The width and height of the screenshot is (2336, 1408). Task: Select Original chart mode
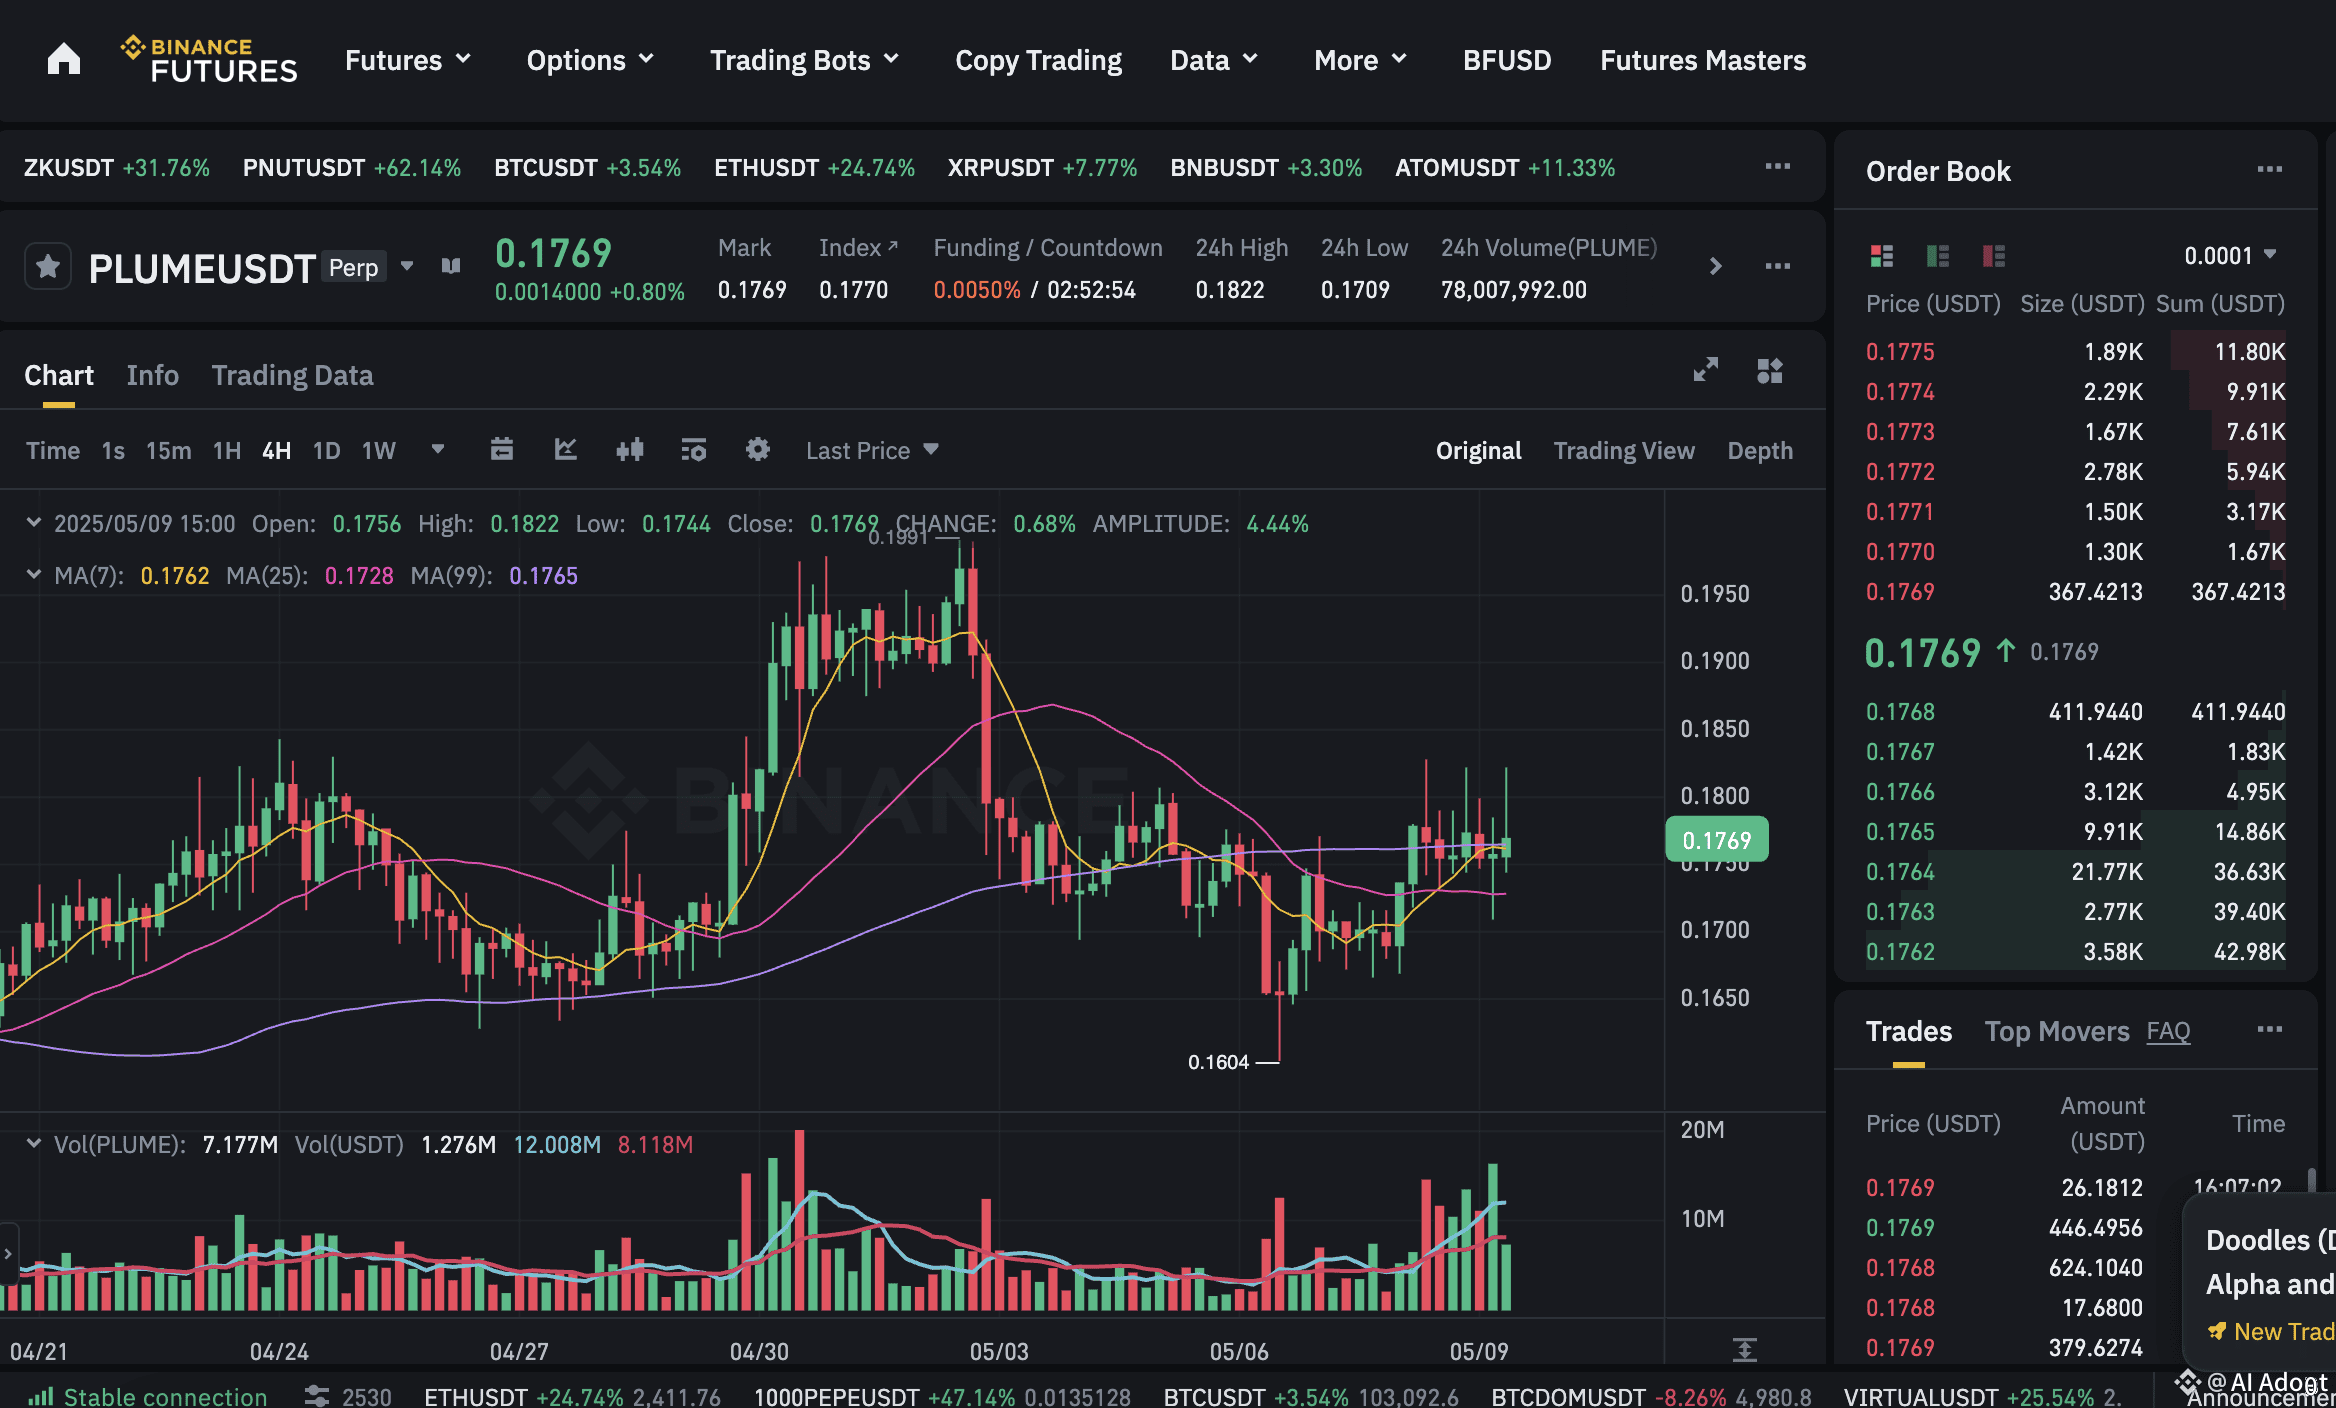point(1478,450)
